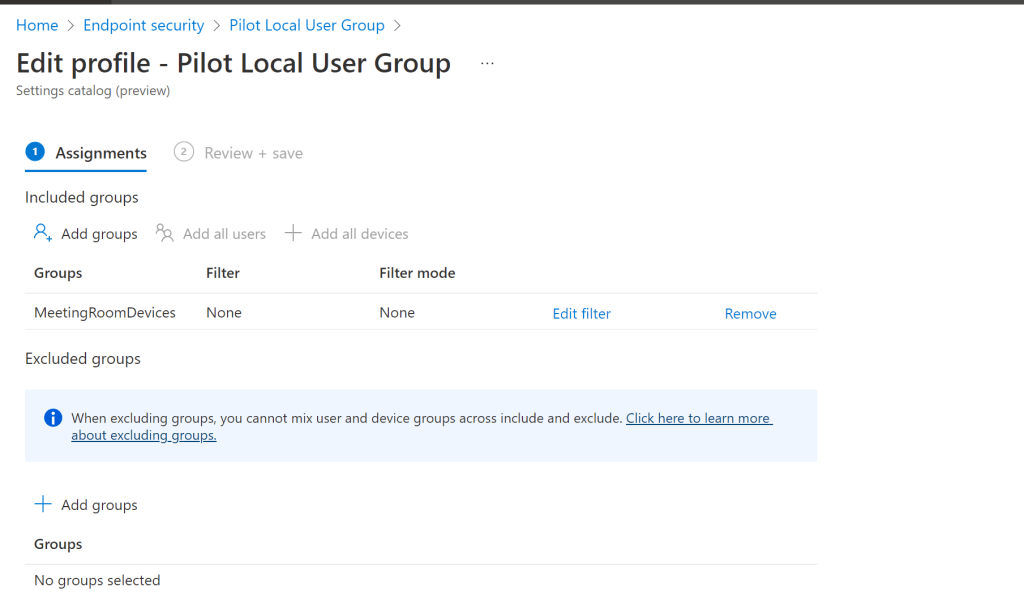Open the ellipsis more options menu

click(x=487, y=63)
